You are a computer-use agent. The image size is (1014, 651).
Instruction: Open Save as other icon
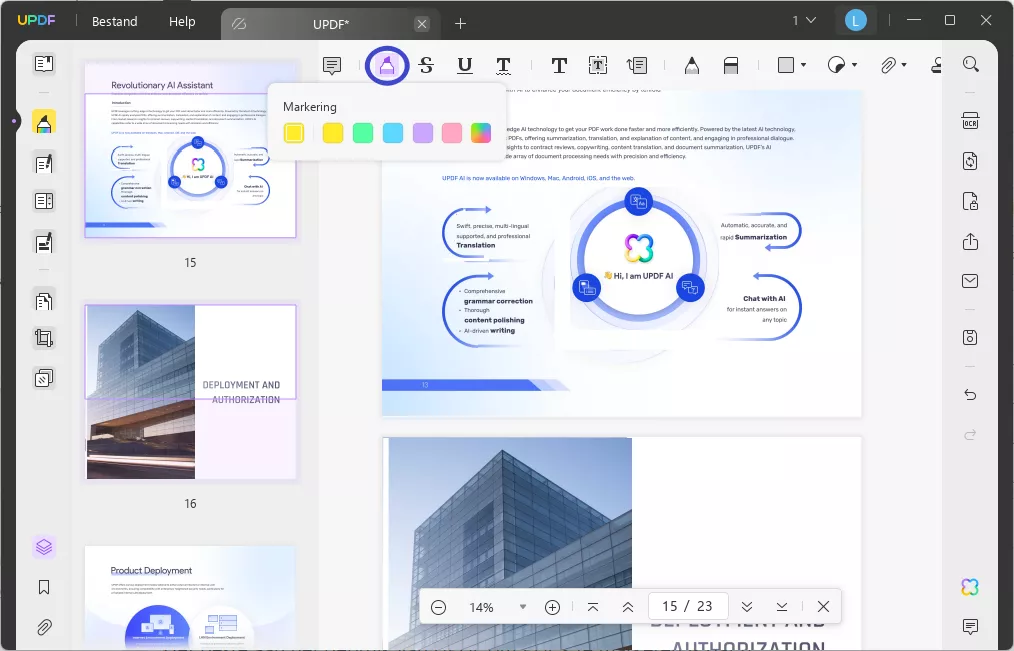tap(970, 337)
